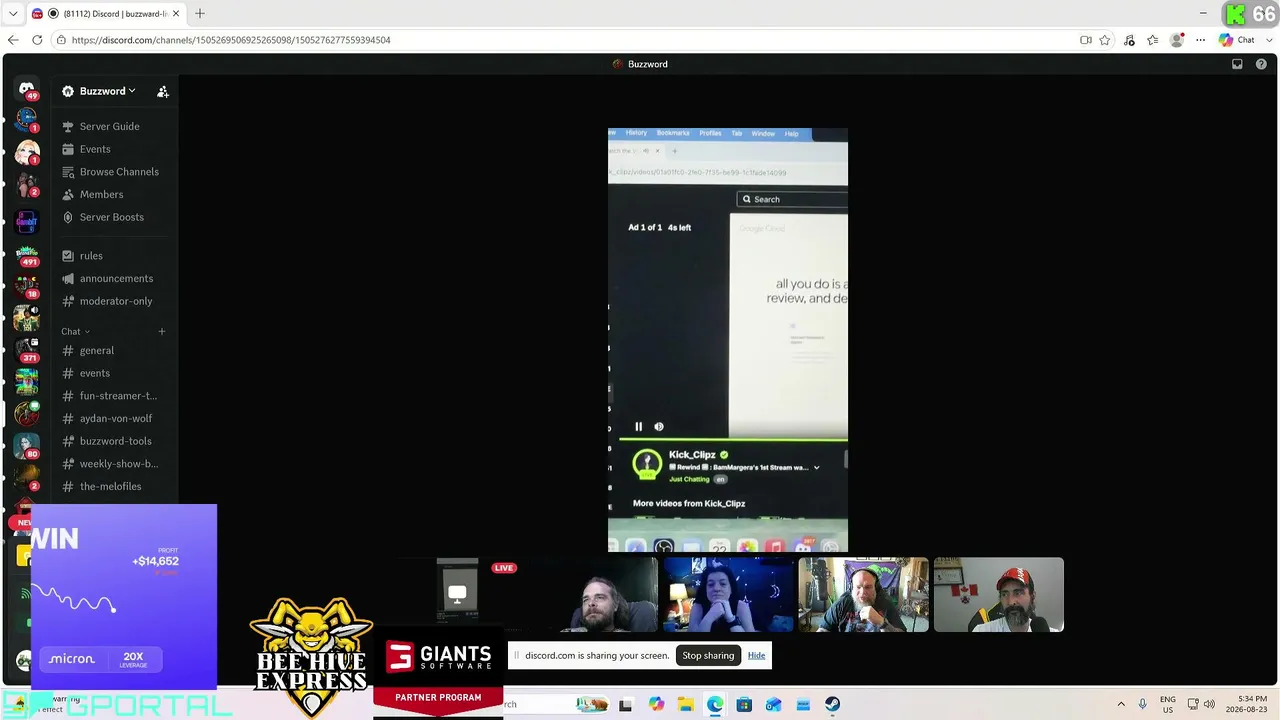Viewport: 1280px width, 720px height.
Task: Open the buzzword-tools channel
Action: pyautogui.click(x=116, y=441)
